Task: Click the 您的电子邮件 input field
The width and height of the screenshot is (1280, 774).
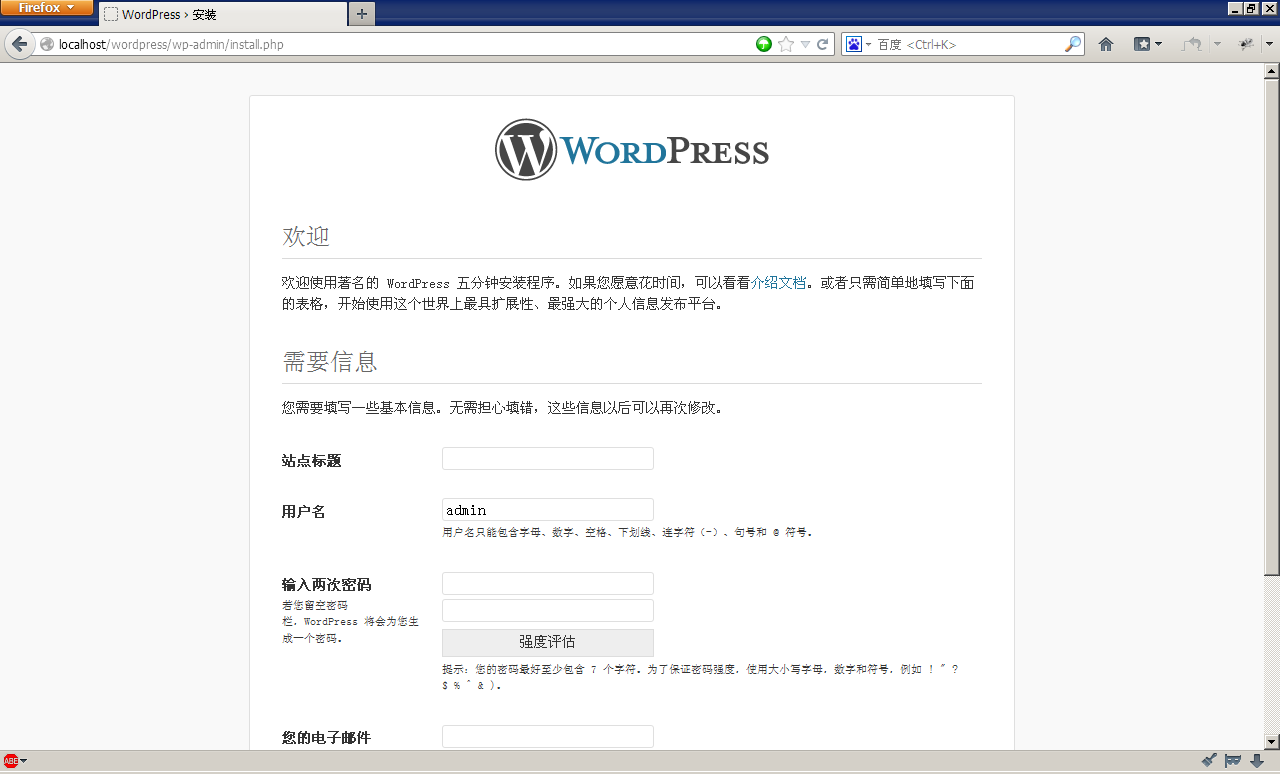Action: point(548,737)
